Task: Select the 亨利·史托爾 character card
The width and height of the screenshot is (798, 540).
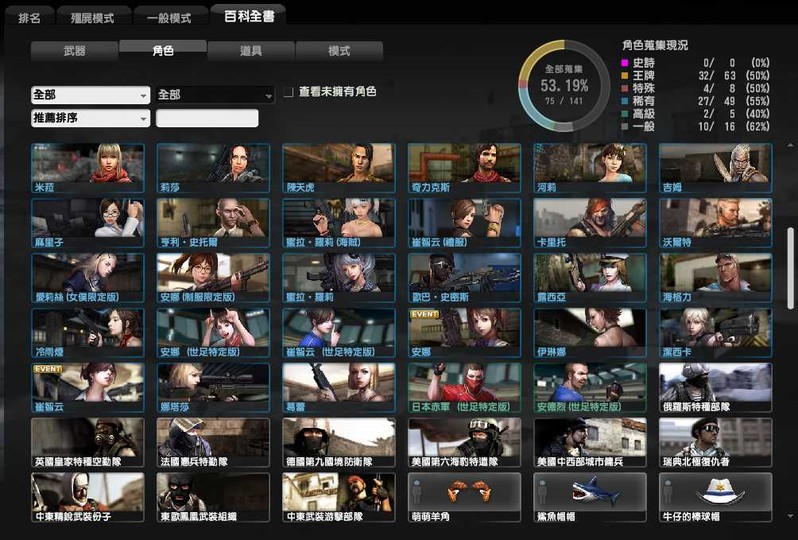Action: pos(213,223)
